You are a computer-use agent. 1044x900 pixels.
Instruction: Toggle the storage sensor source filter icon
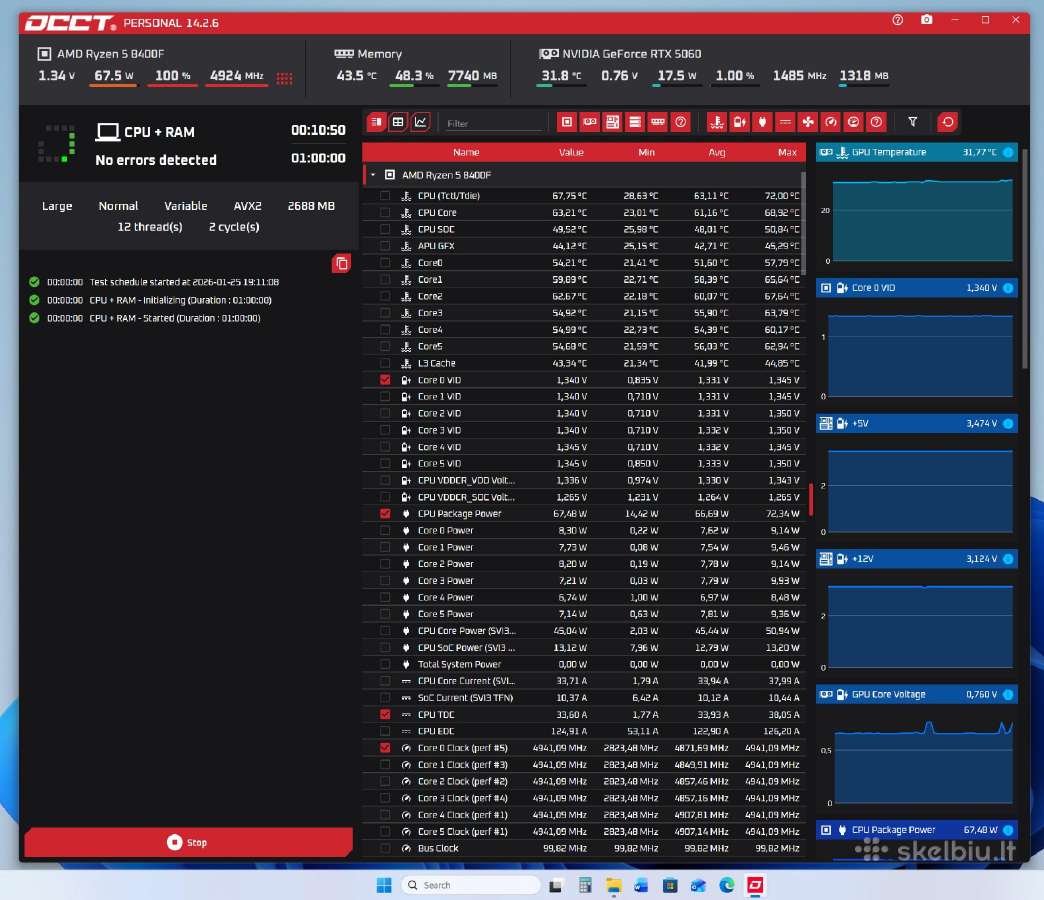[x=635, y=122]
